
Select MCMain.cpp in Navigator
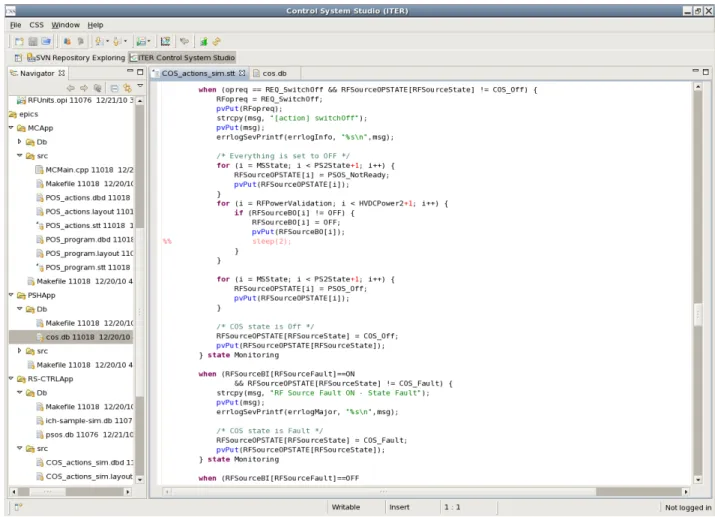coord(84,170)
